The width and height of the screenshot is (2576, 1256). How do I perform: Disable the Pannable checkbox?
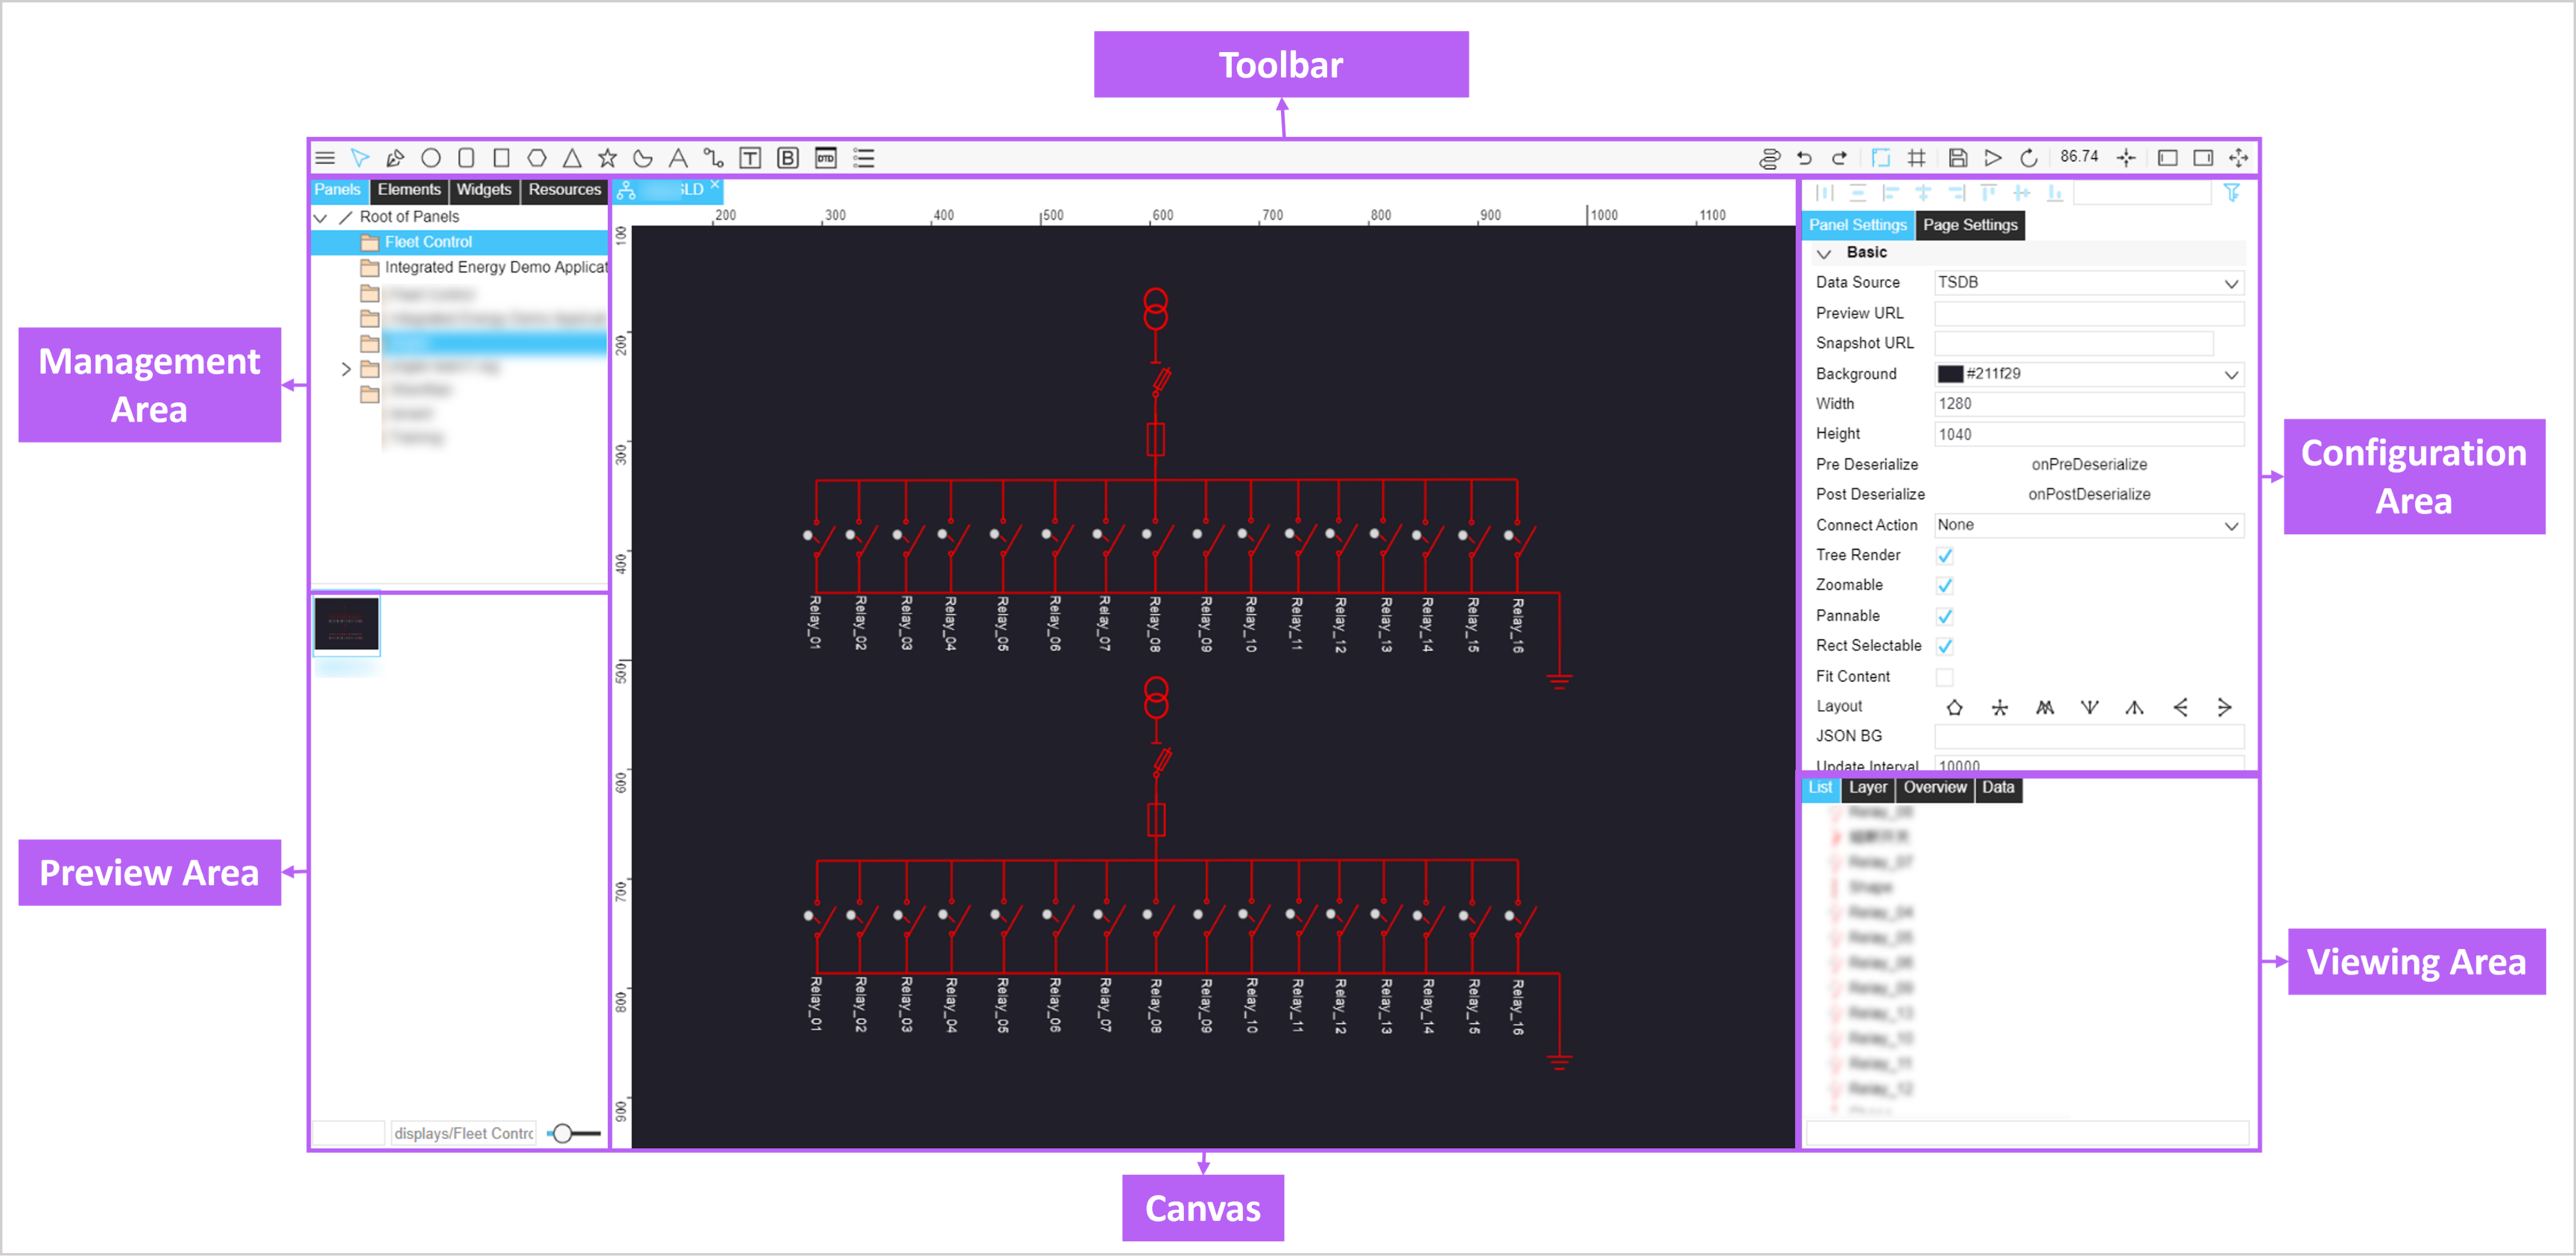tap(1944, 616)
